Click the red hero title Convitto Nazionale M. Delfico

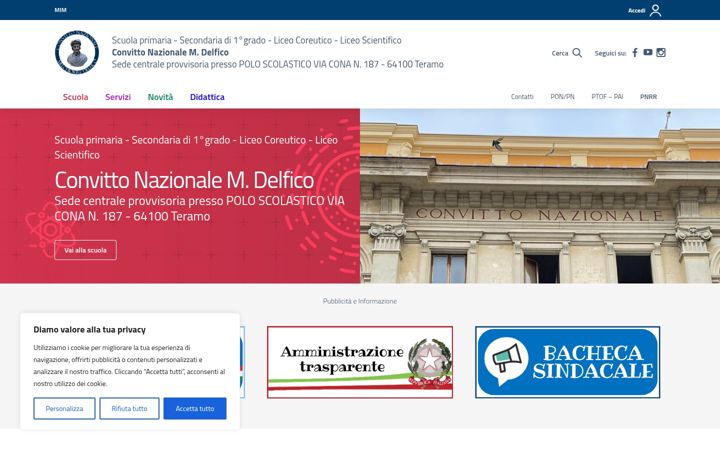184,180
